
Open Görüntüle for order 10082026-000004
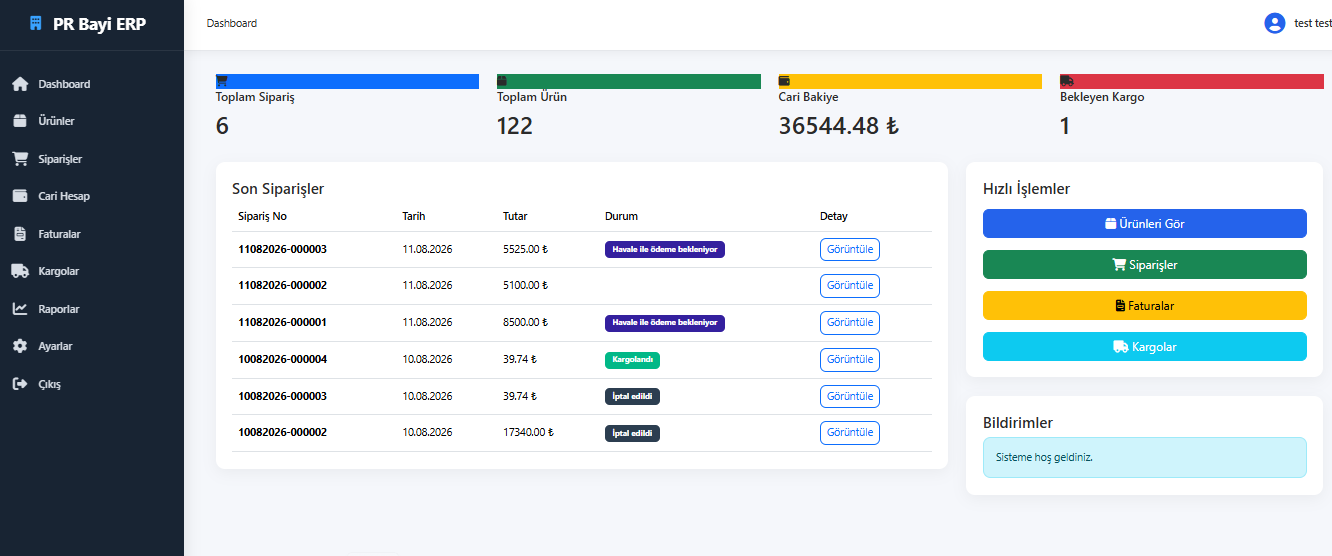point(850,359)
